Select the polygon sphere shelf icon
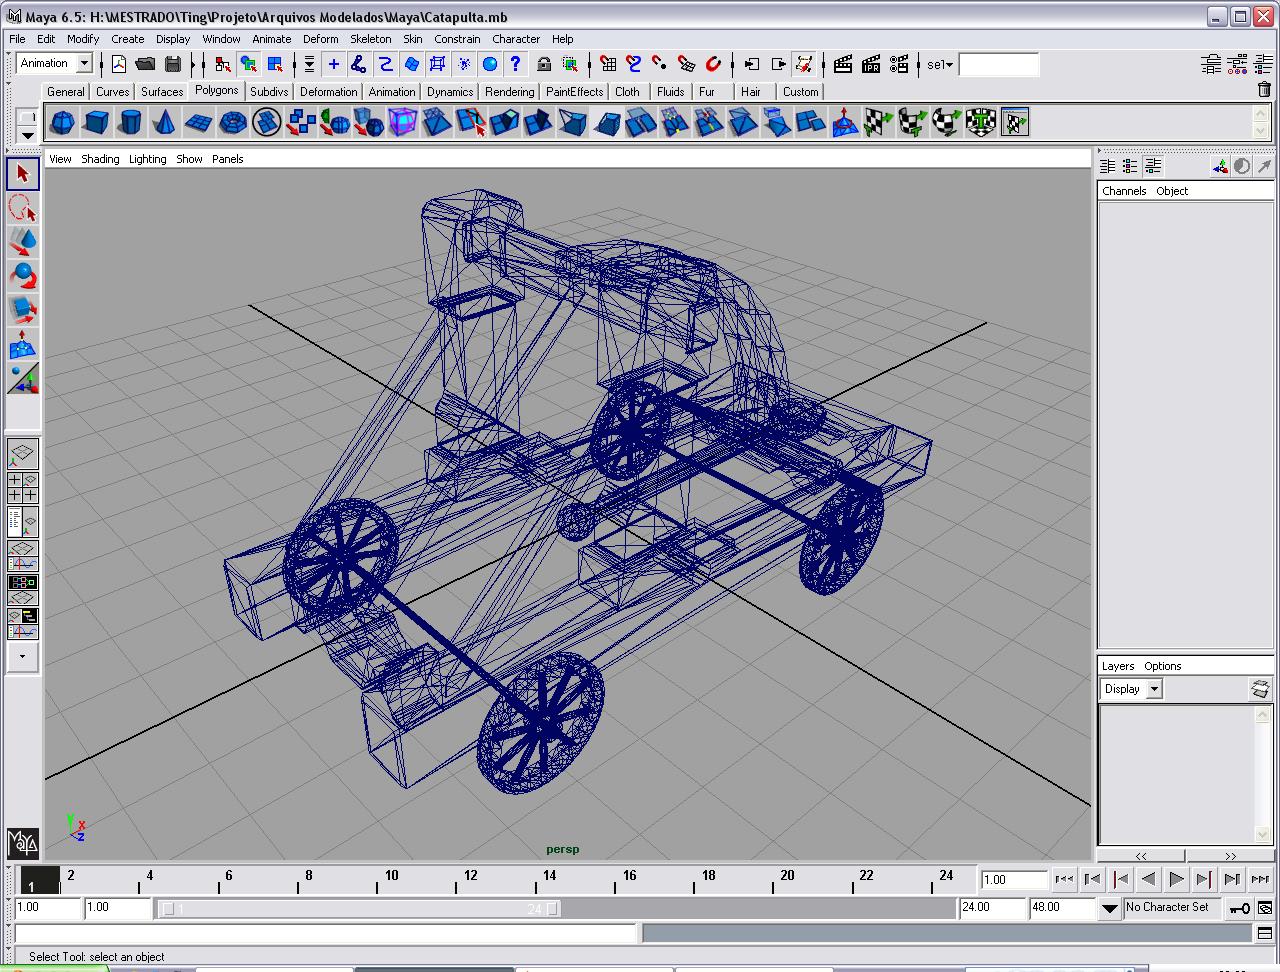The width and height of the screenshot is (1280, 972). 62,123
